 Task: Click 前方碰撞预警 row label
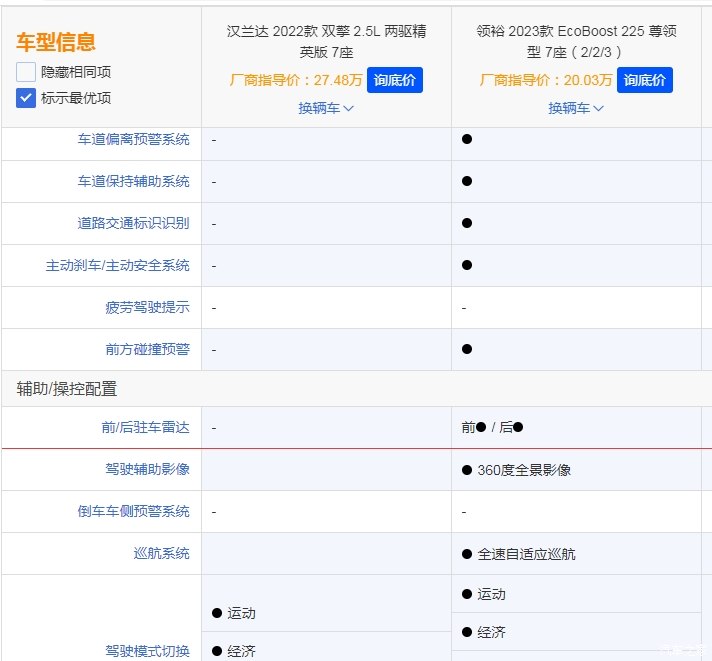click(x=147, y=349)
